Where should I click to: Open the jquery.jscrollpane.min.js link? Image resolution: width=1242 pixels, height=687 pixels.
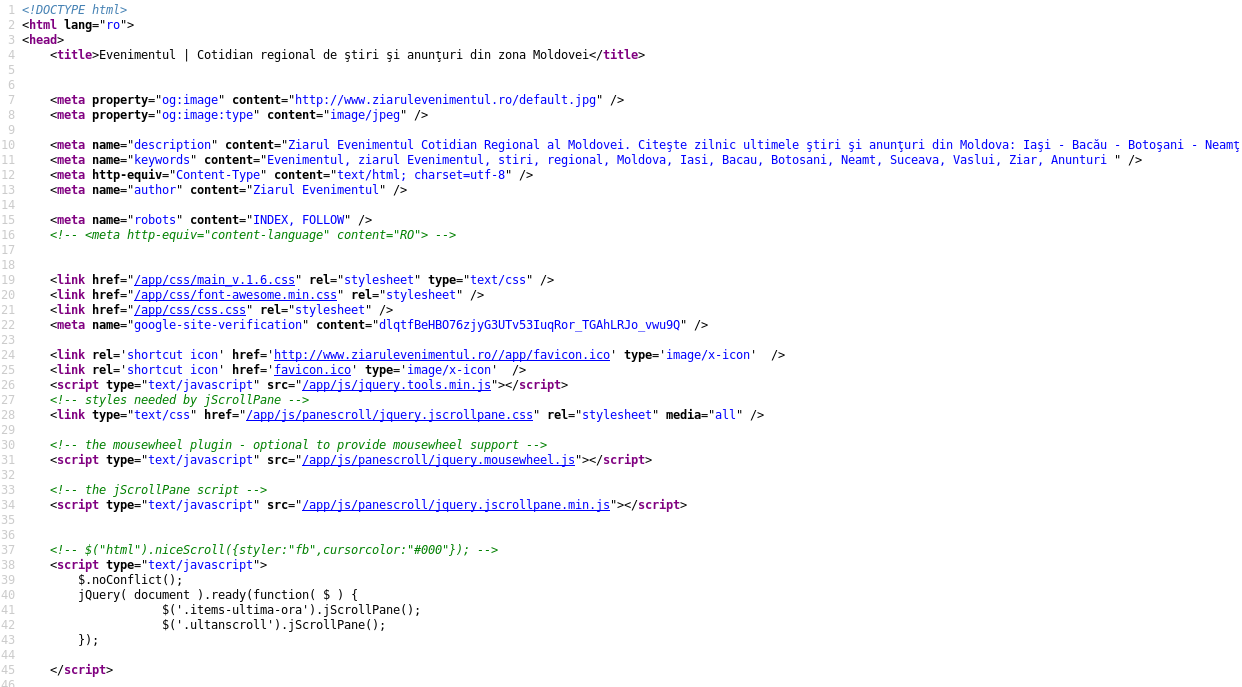pyautogui.click(x=456, y=505)
